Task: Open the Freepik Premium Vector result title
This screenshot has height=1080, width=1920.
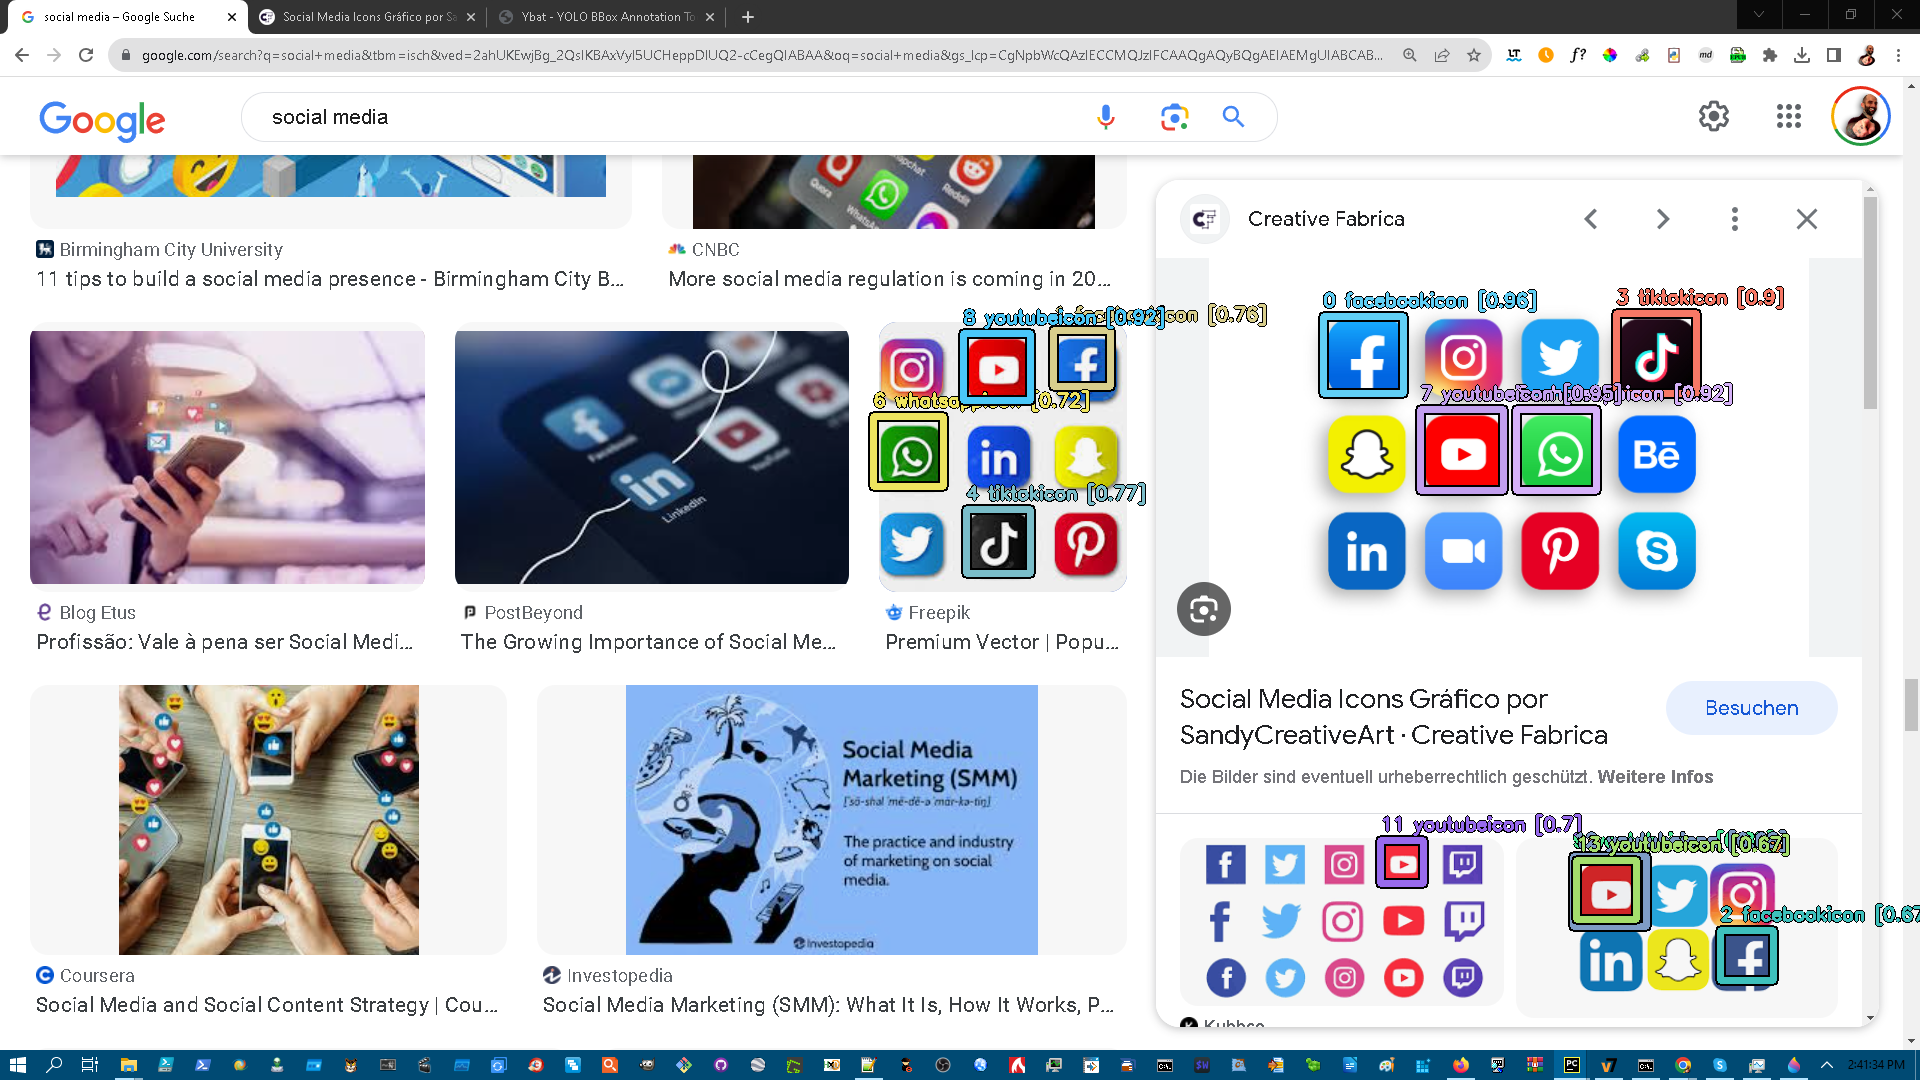Action: [1002, 642]
